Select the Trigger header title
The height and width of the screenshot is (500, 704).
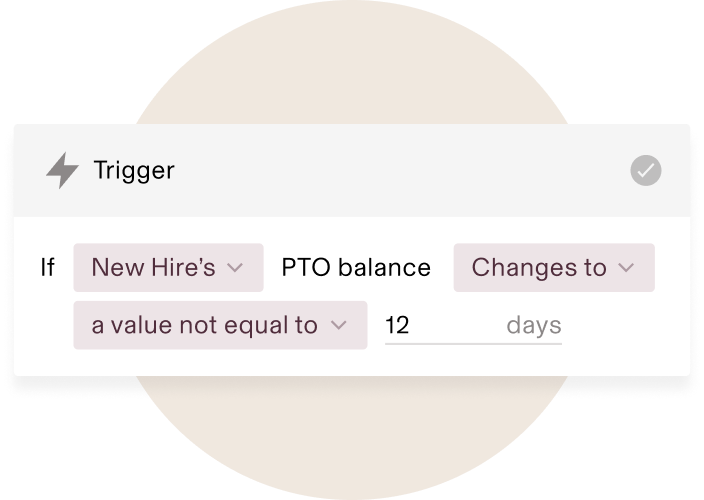(134, 171)
